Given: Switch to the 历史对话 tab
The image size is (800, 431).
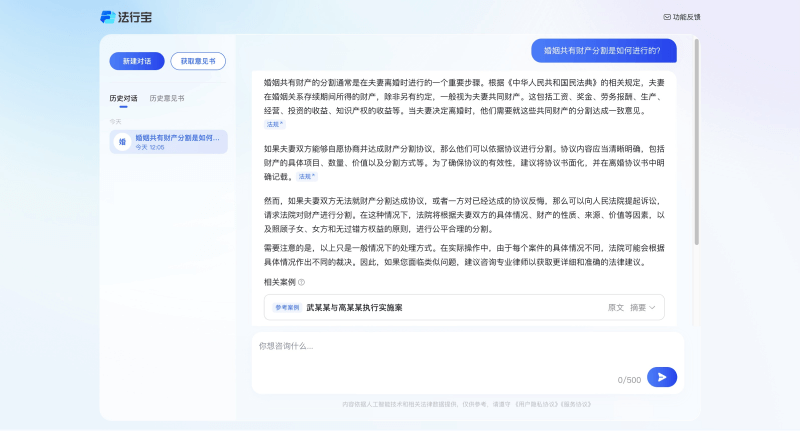Looking at the screenshot, I should pyautogui.click(x=124, y=99).
